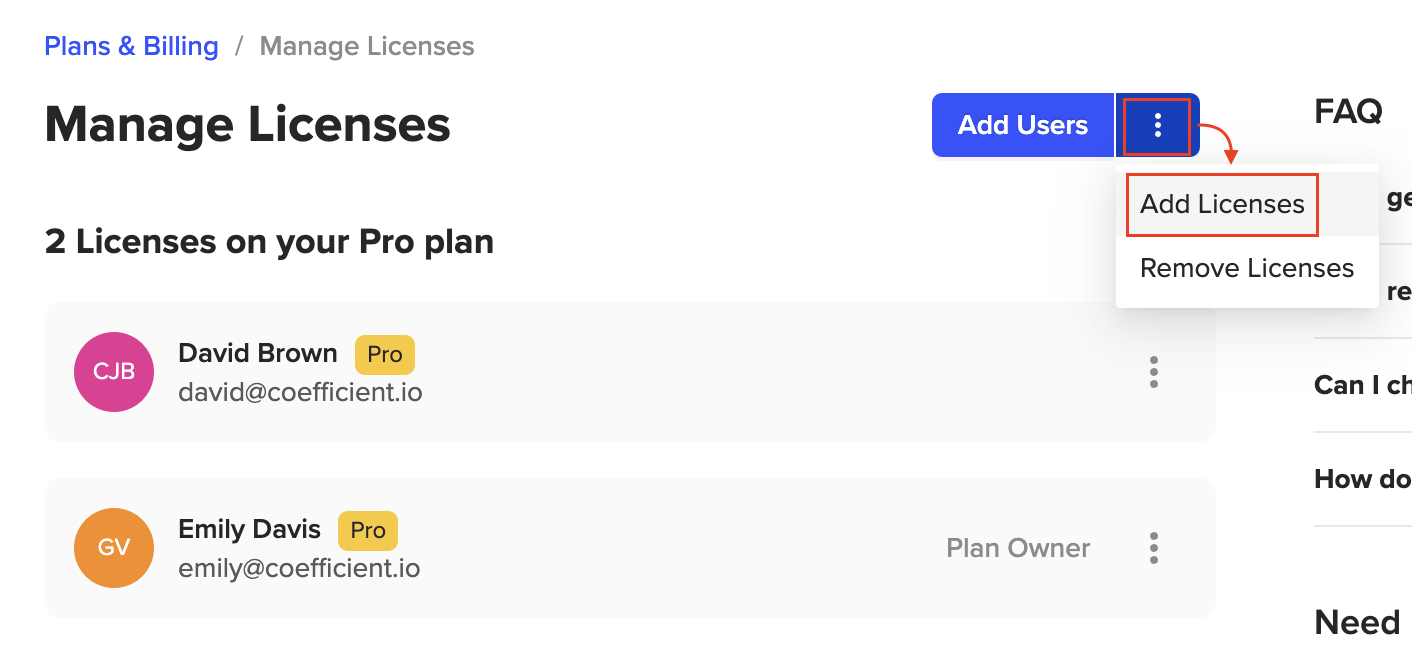
Task: Select Add Licenses from the dropdown menu
Action: [1222, 204]
